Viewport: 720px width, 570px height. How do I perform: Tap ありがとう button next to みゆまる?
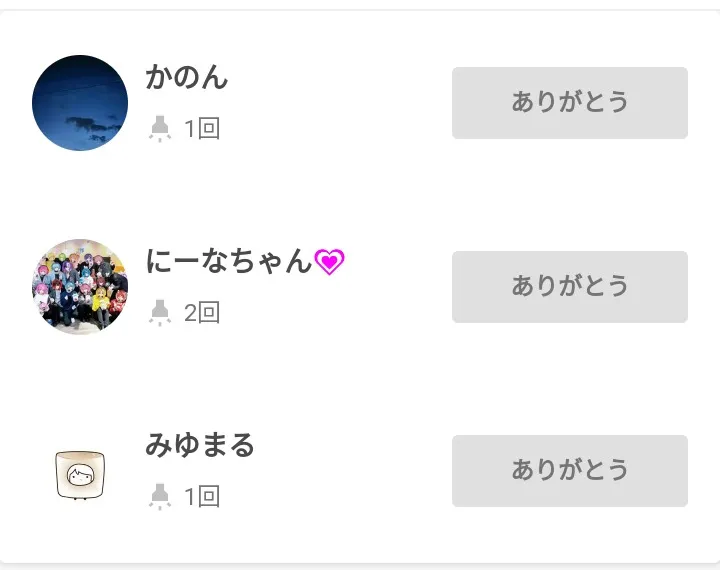pyautogui.click(x=569, y=471)
